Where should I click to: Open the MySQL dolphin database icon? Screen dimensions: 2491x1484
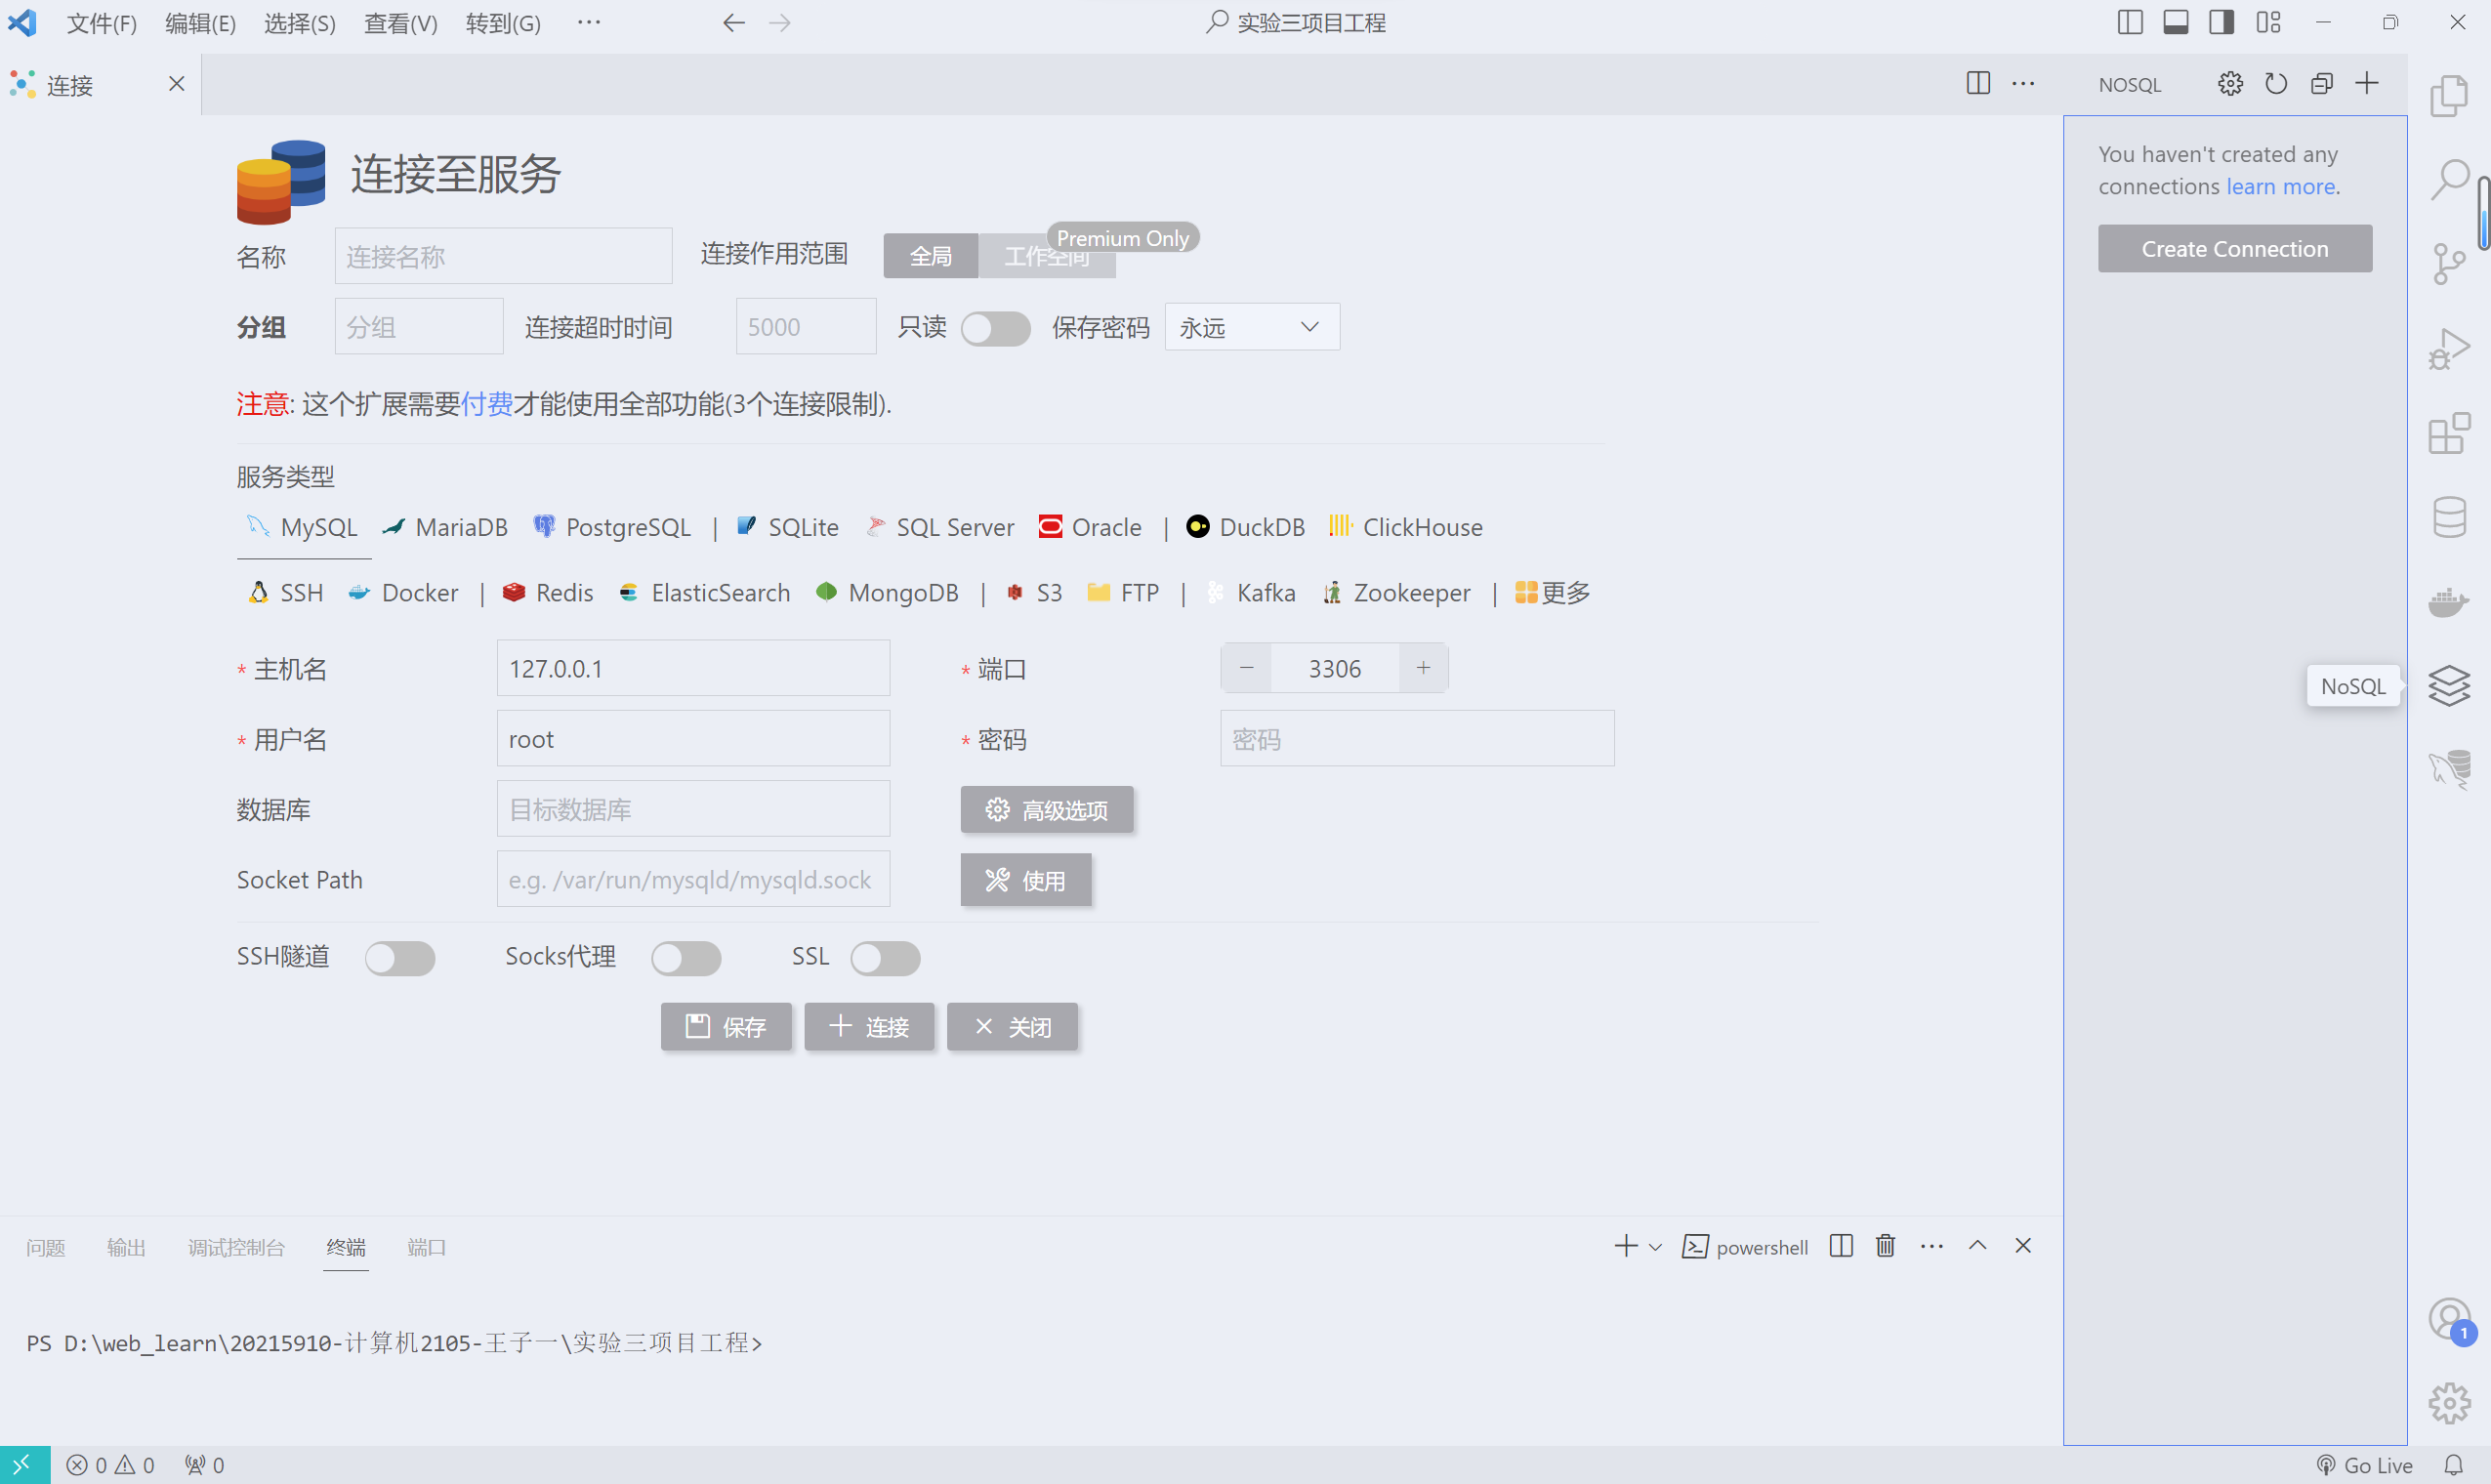[x=2449, y=770]
